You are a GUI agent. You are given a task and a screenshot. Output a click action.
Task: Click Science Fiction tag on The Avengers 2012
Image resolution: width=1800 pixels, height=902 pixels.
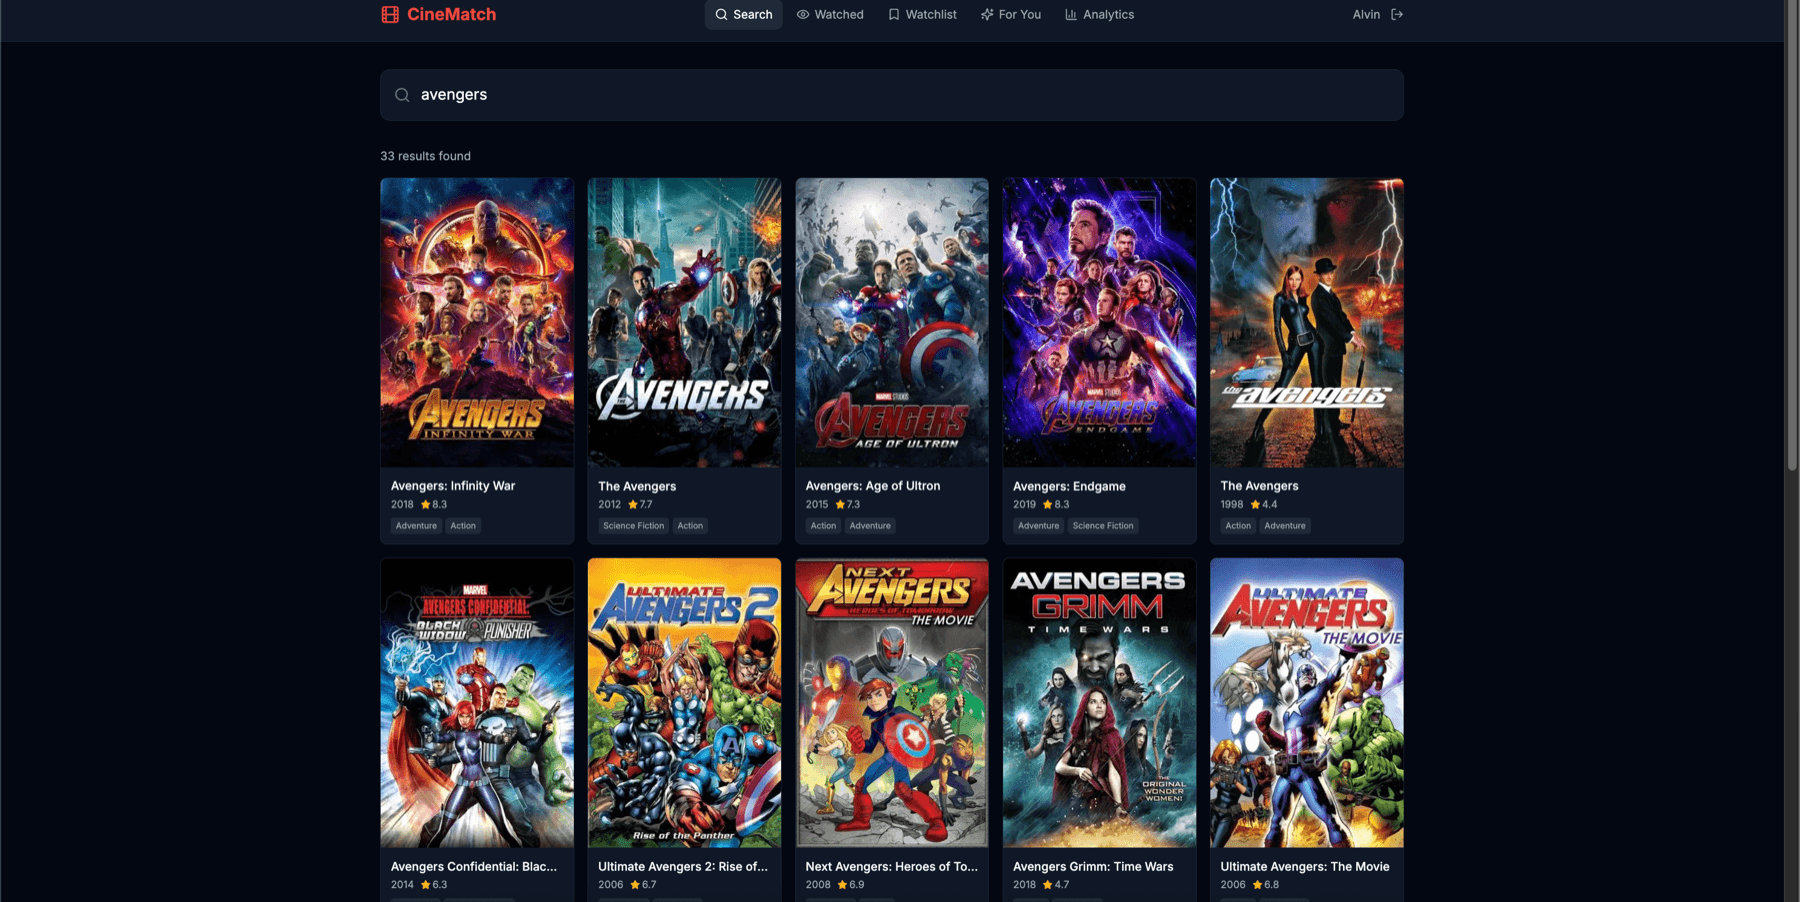[x=633, y=526]
